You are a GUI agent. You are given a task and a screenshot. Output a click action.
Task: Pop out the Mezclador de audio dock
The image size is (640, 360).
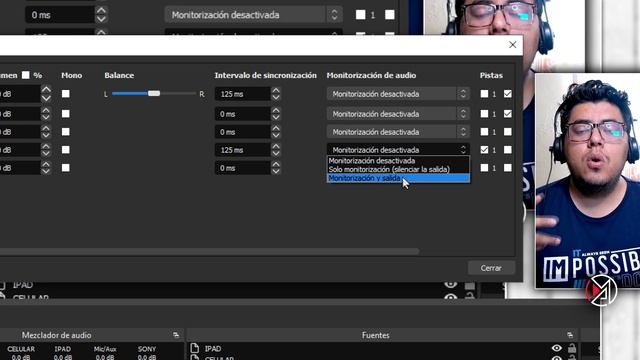pos(176,335)
